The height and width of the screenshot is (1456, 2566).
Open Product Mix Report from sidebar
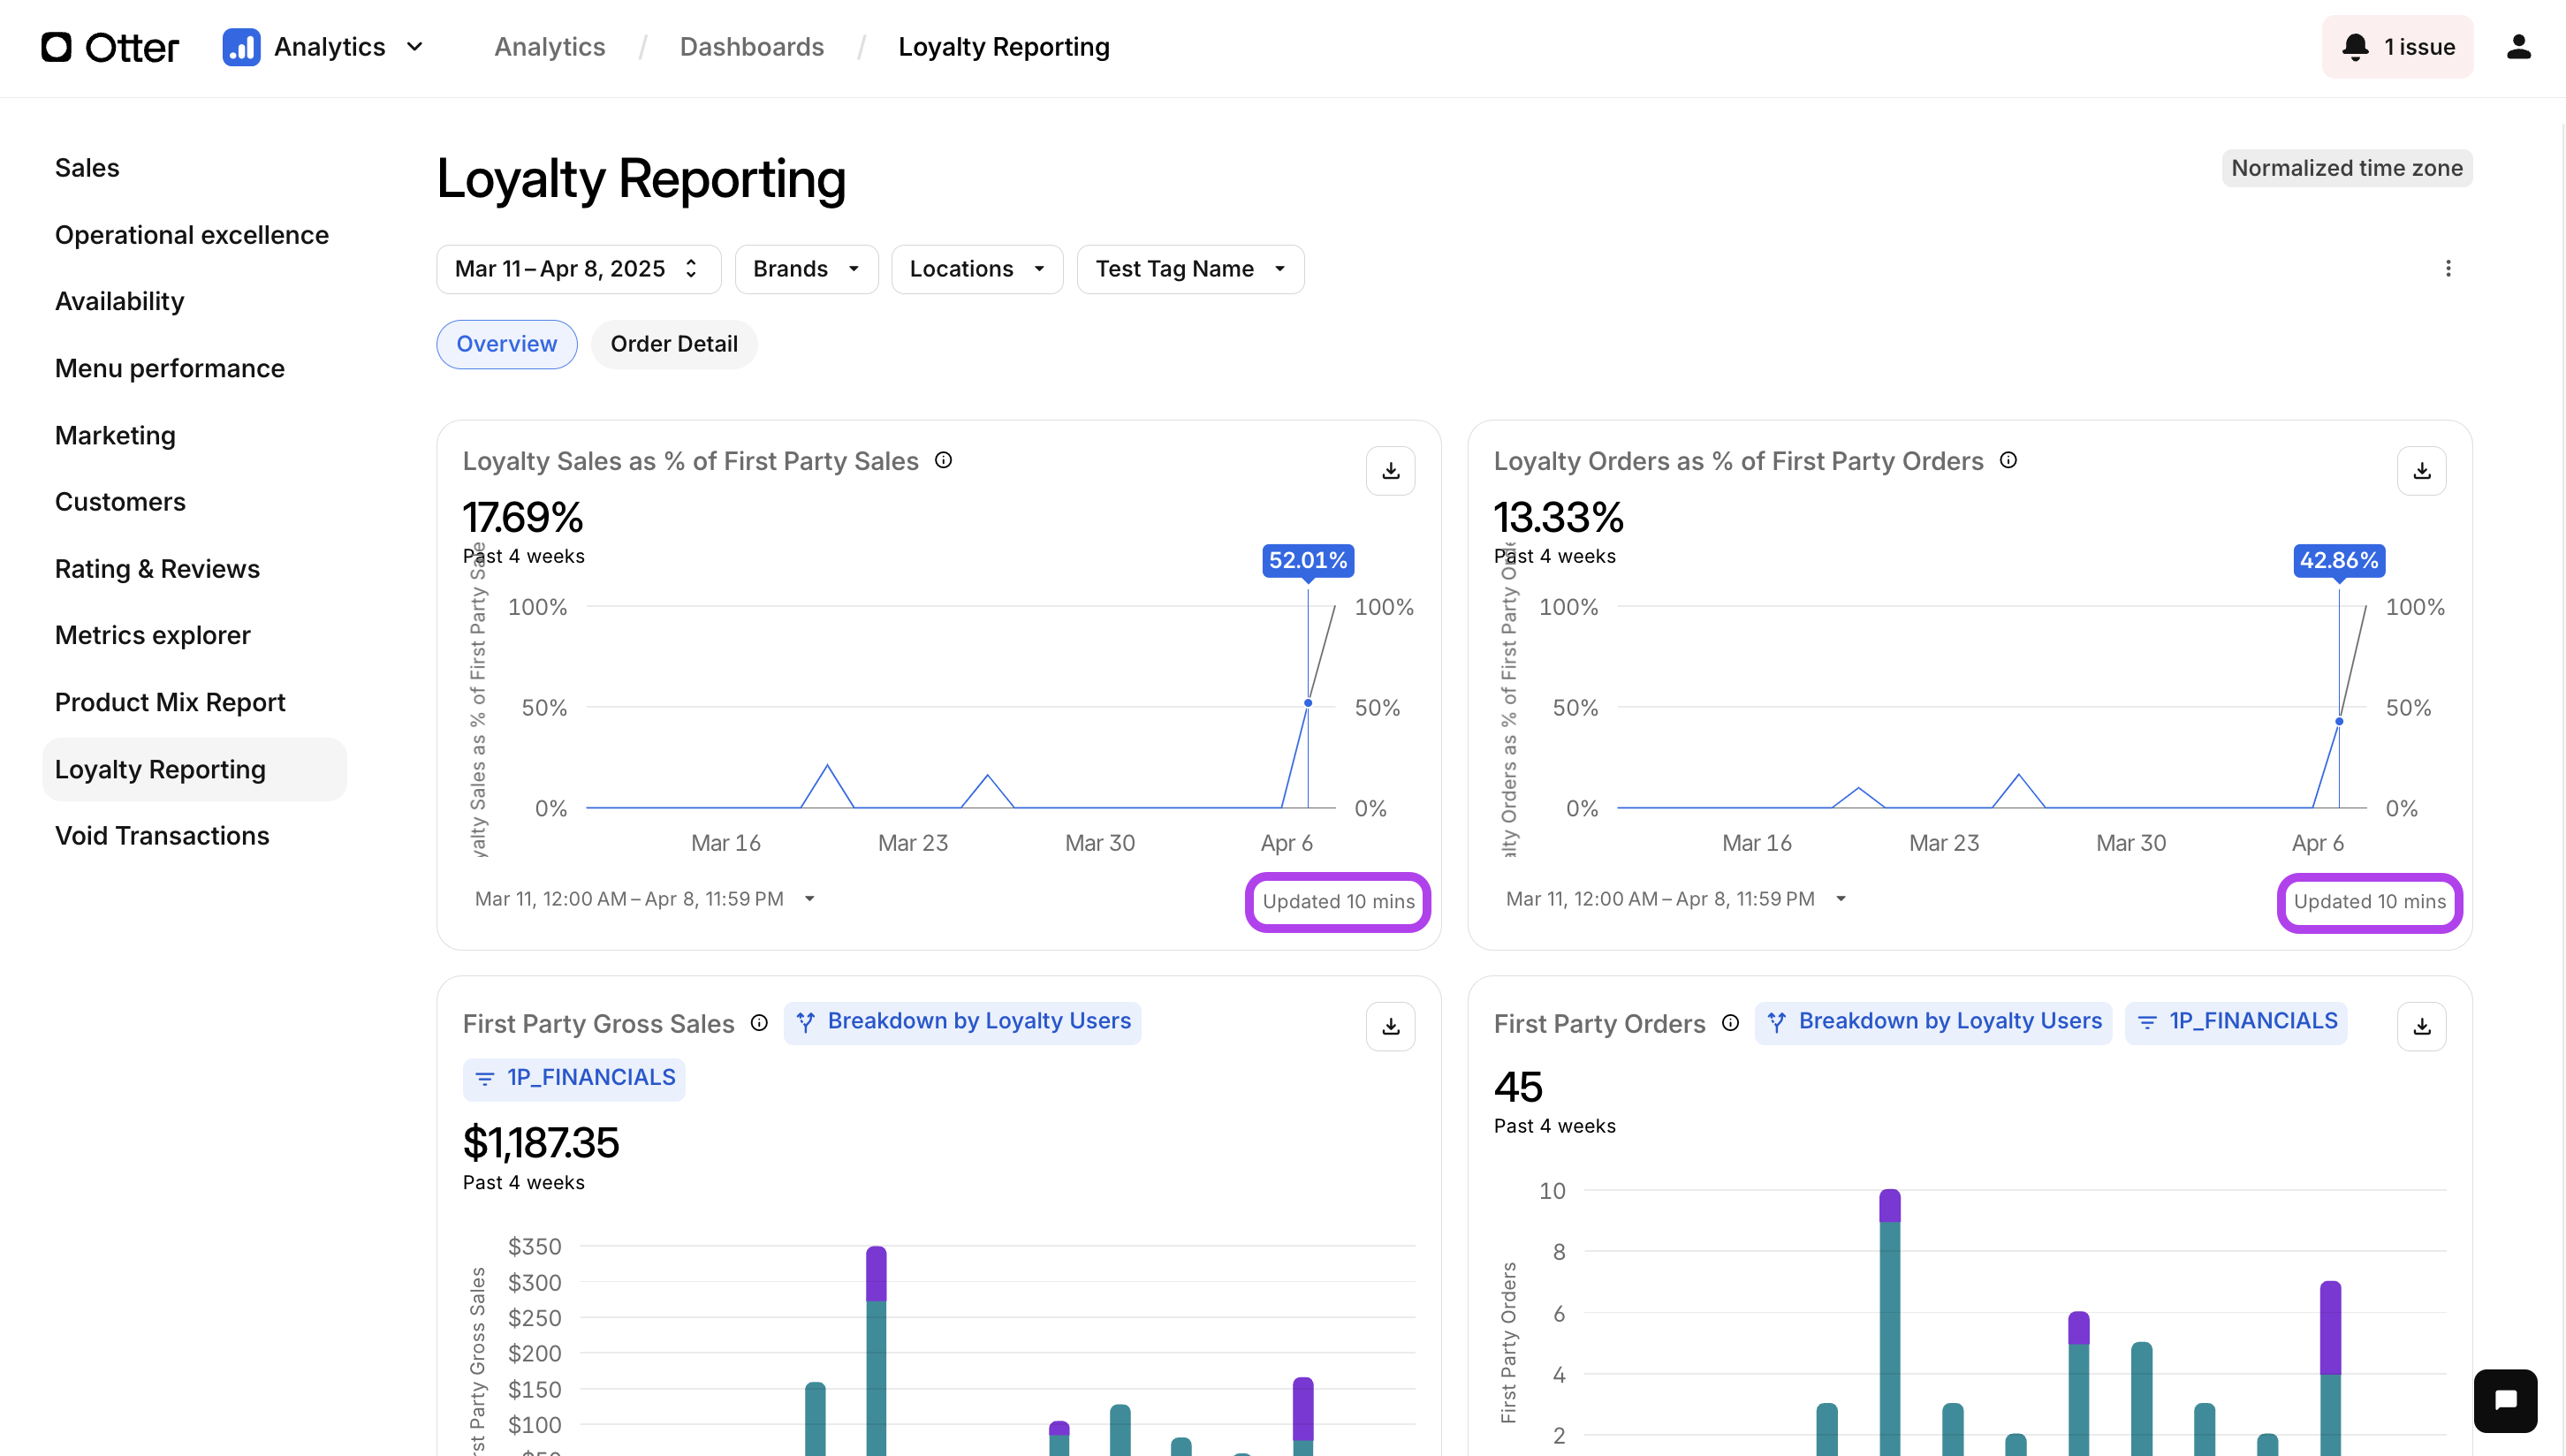(x=170, y=703)
